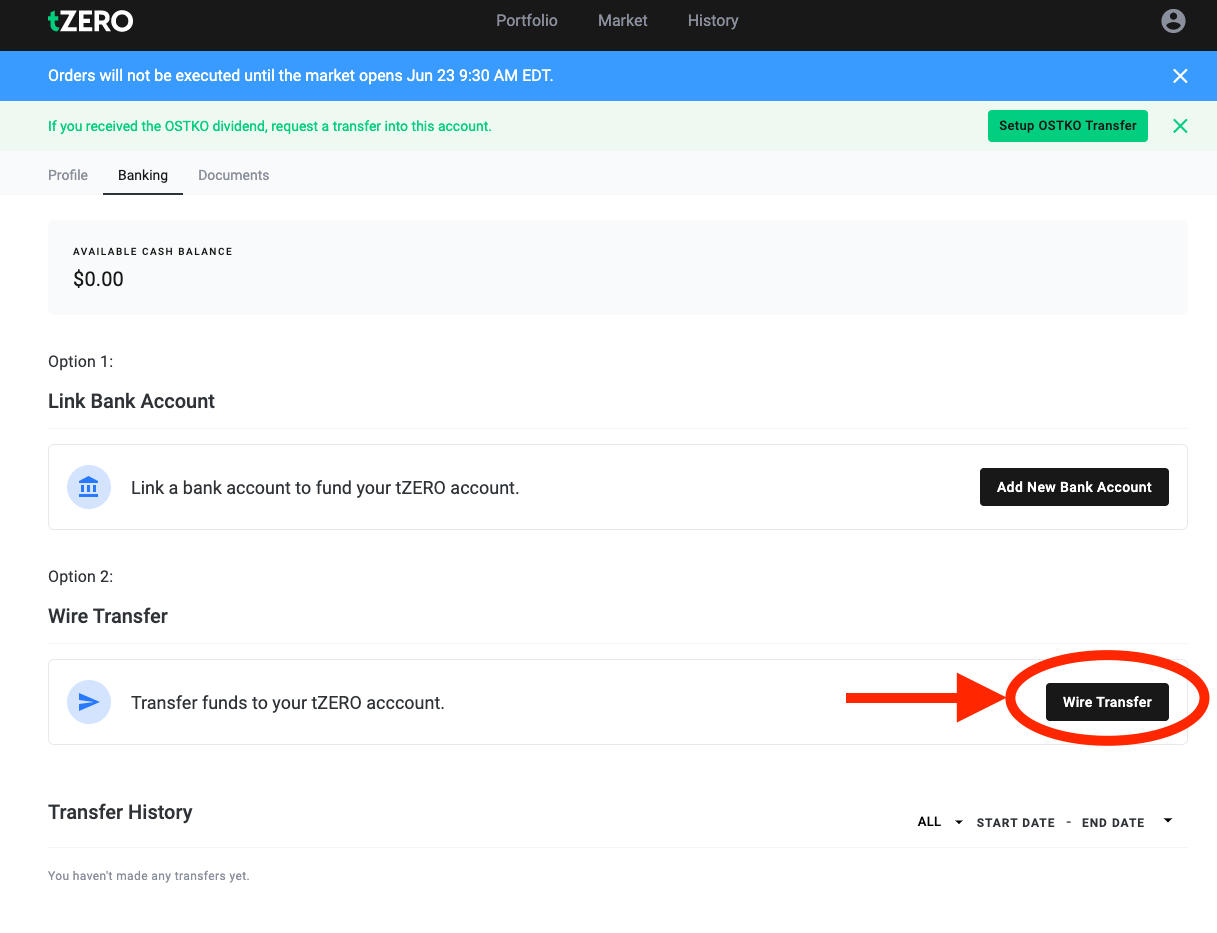1217x933 pixels.
Task: Open the user account avatar menu
Action: point(1173,20)
